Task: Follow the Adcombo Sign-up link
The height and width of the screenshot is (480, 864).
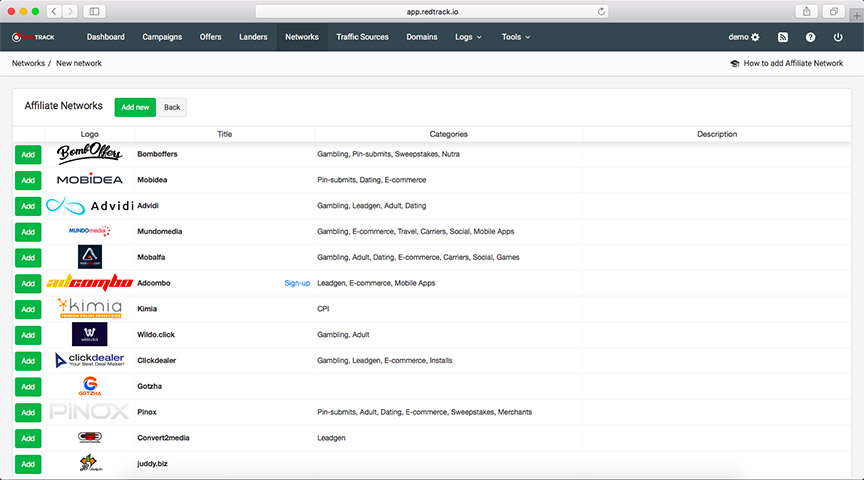Action: click(297, 283)
